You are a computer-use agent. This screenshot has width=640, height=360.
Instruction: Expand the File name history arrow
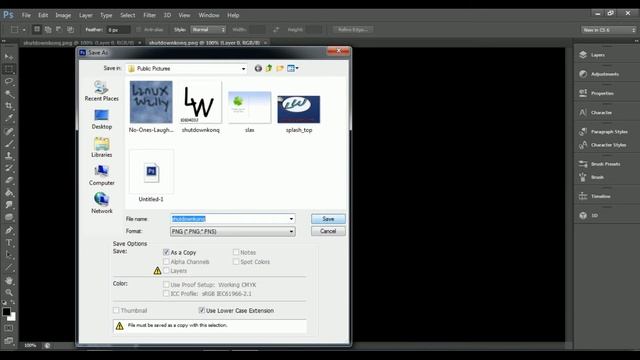tap(291, 219)
